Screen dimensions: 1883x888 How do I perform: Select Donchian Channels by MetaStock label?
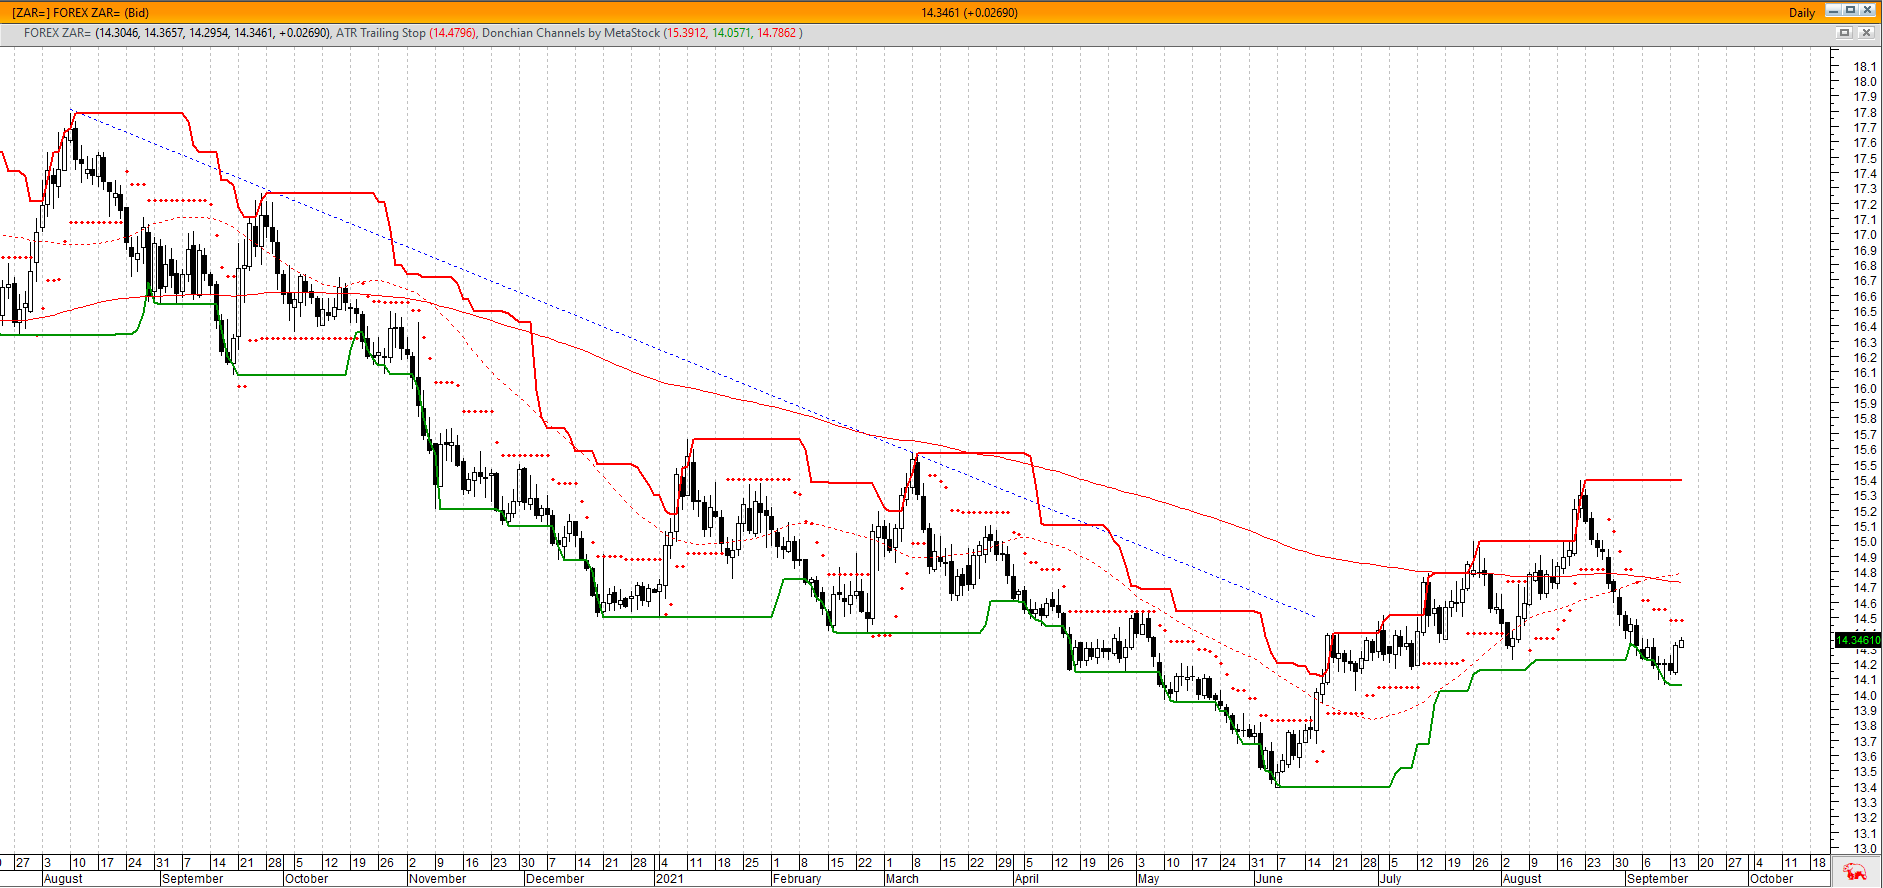(x=570, y=33)
